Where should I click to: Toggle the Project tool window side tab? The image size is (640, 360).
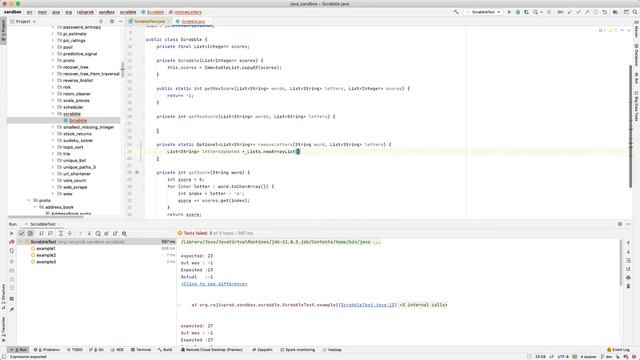coord(3,31)
